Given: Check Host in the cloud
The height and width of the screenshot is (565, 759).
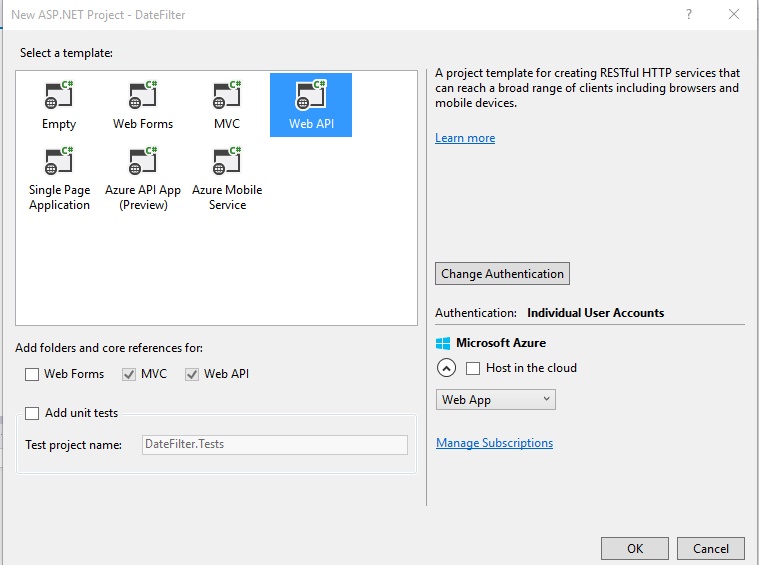Looking at the screenshot, I should [473, 368].
